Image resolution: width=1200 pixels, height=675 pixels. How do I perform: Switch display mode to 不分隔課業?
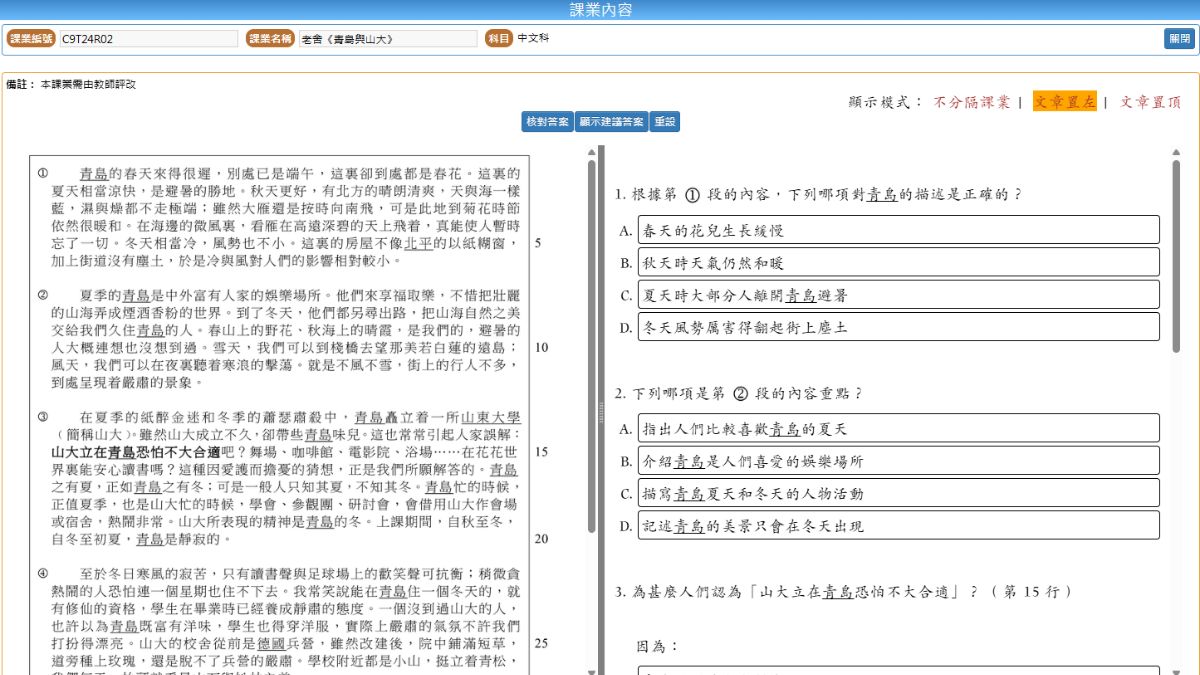(x=971, y=102)
